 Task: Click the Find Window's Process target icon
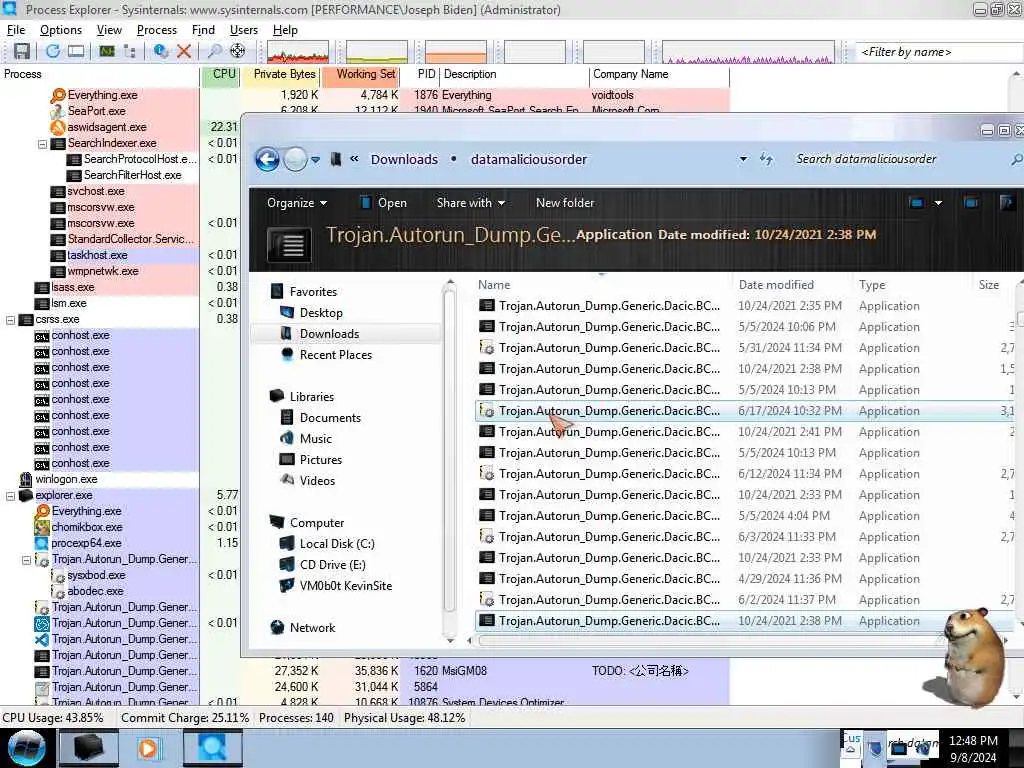pyautogui.click(x=238, y=51)
